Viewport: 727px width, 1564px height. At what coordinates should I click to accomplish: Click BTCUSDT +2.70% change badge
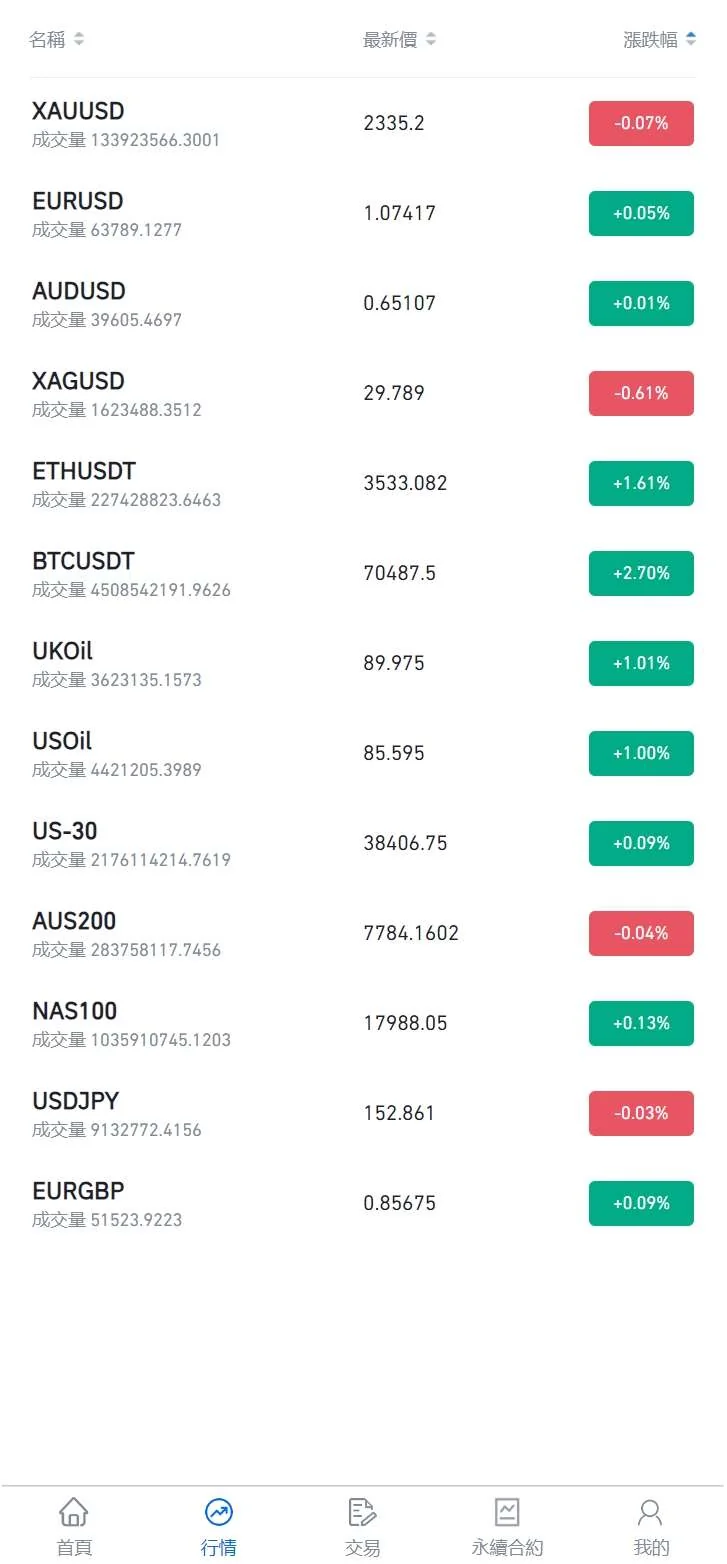click(641, 573)
